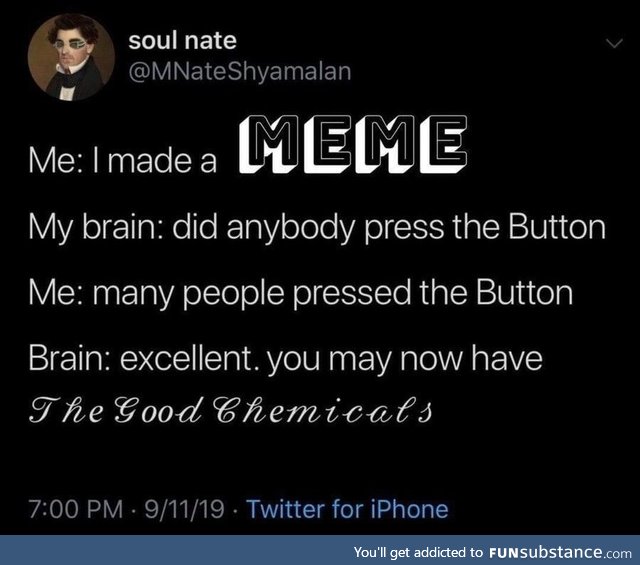Click the 'Brain: excellent. you may now have' line

coord(286,359)
